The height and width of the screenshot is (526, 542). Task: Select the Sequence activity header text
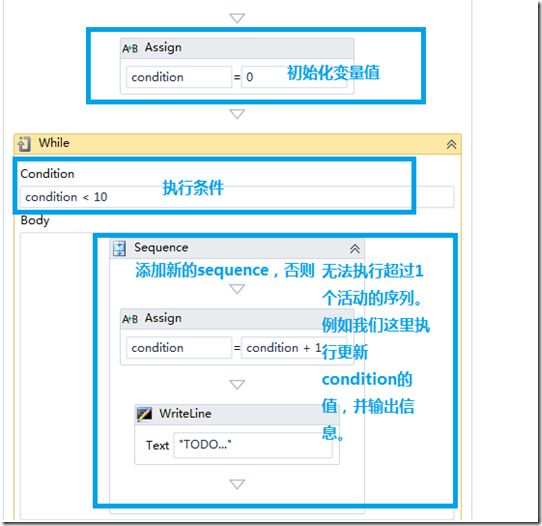point(161,247)
